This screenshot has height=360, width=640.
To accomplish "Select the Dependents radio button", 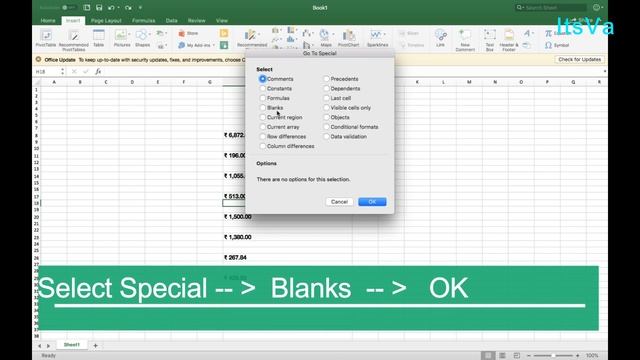I will (x=326, y=89).
